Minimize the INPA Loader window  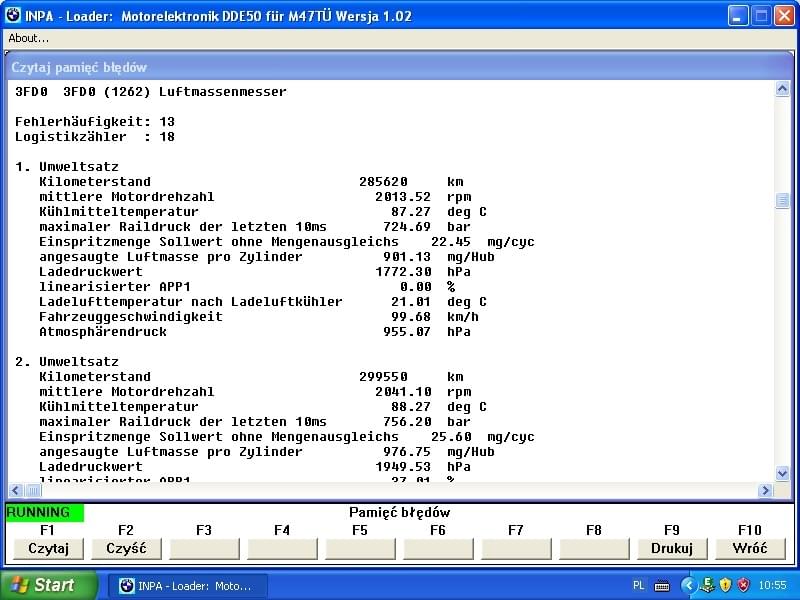click(737, 16)
